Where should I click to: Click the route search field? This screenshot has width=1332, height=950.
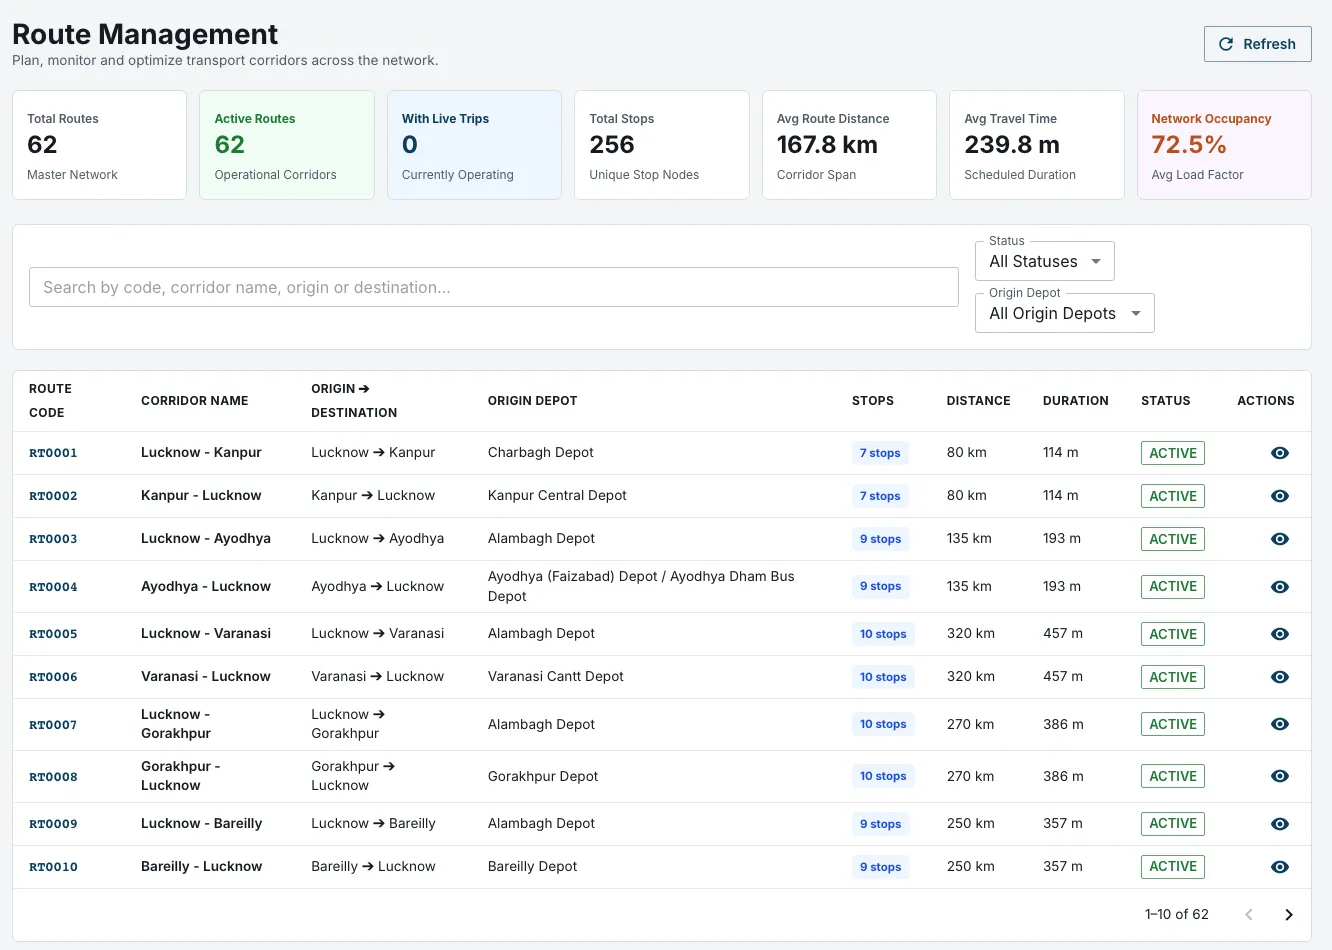click(494, 287)
